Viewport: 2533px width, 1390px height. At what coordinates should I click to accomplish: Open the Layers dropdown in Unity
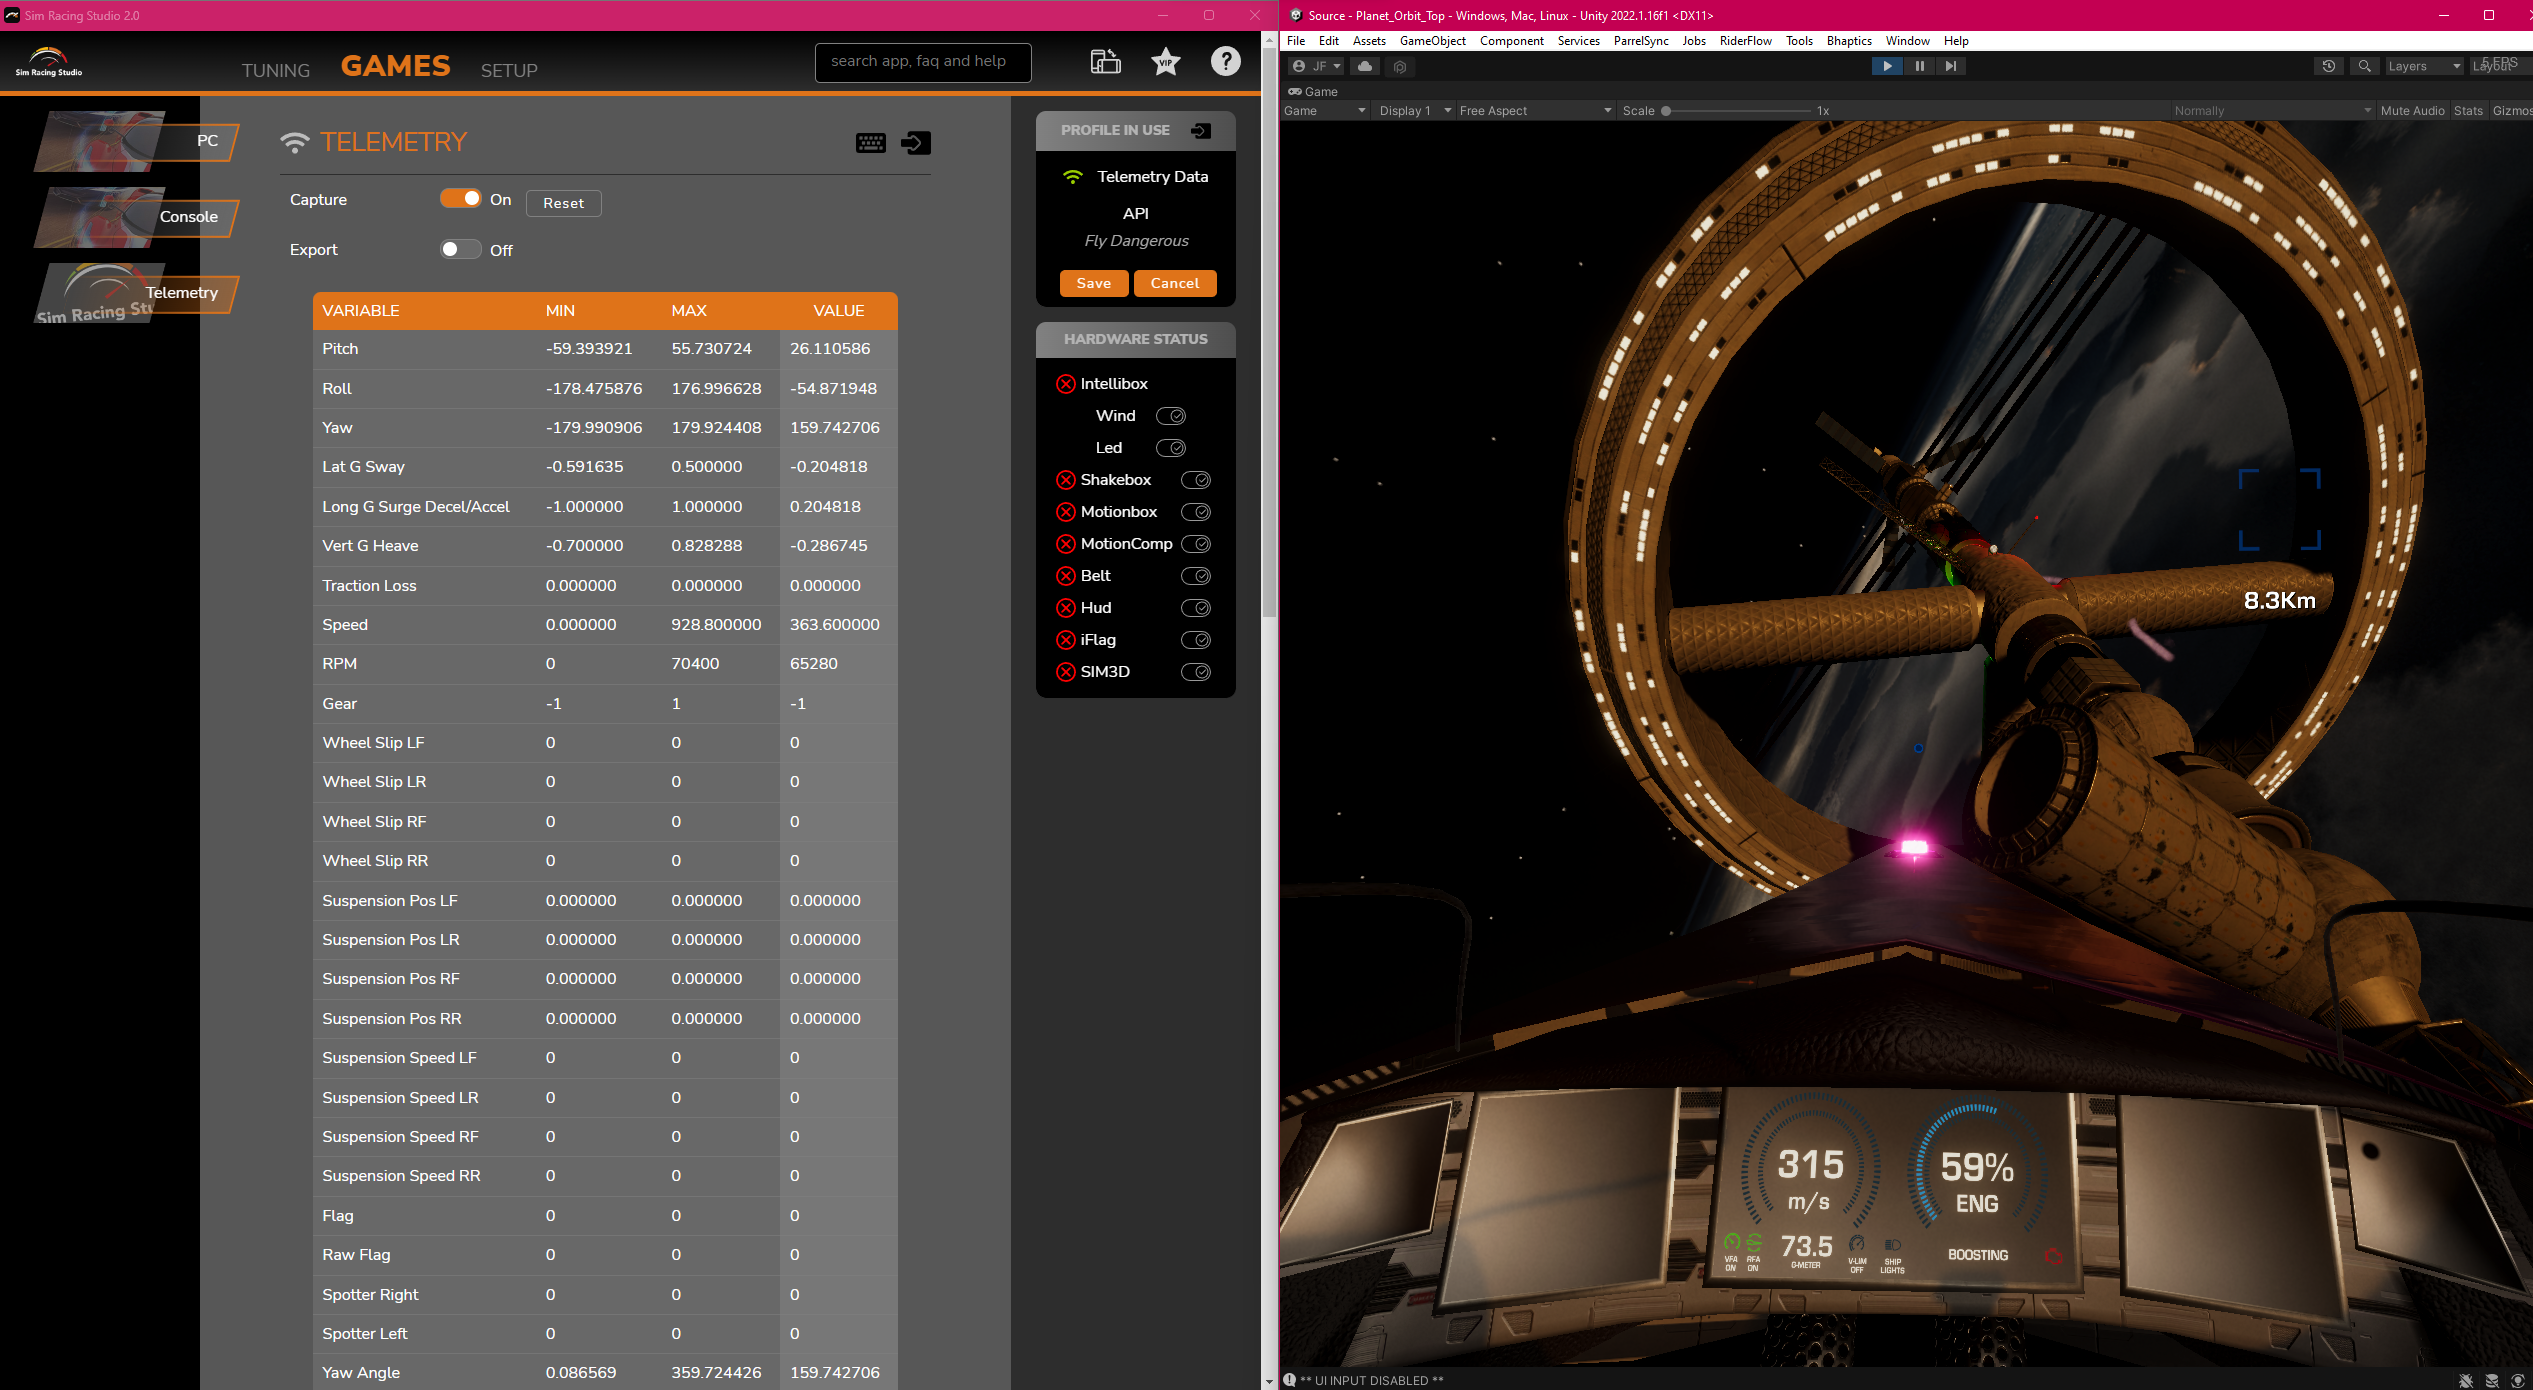pyautogui.click(x=2423, y=66)
